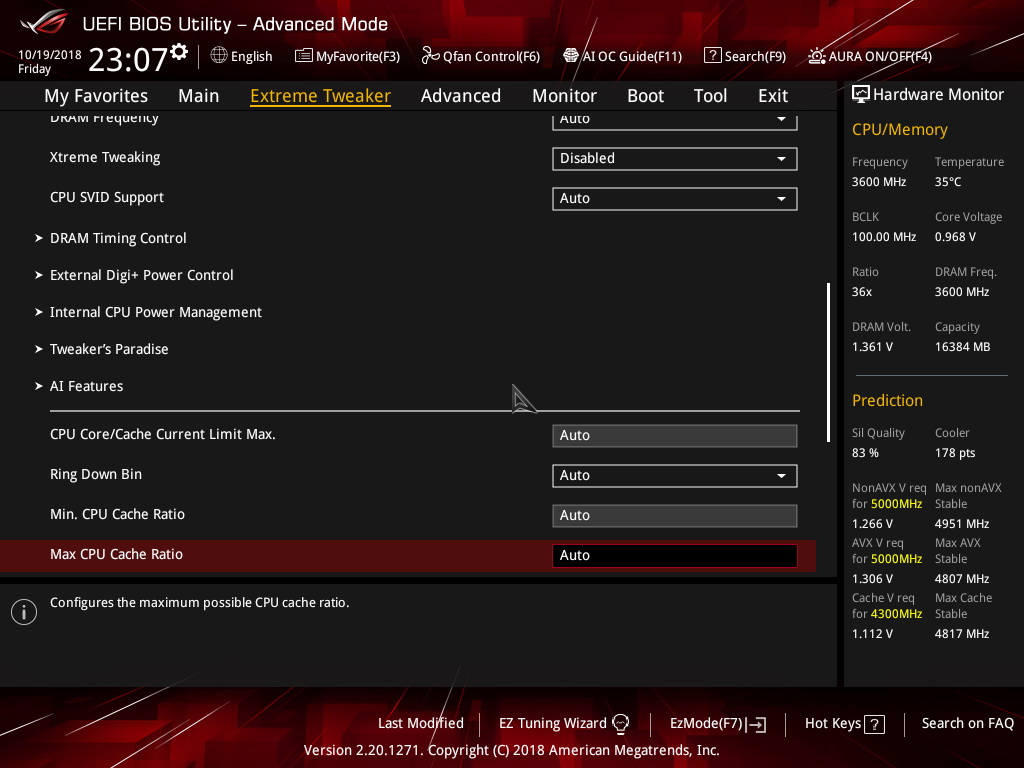Open the Monitor tab
Image resolution: width=1024 pixels, height=768 pixels.
pyautogui.click(x=564, y=96)
